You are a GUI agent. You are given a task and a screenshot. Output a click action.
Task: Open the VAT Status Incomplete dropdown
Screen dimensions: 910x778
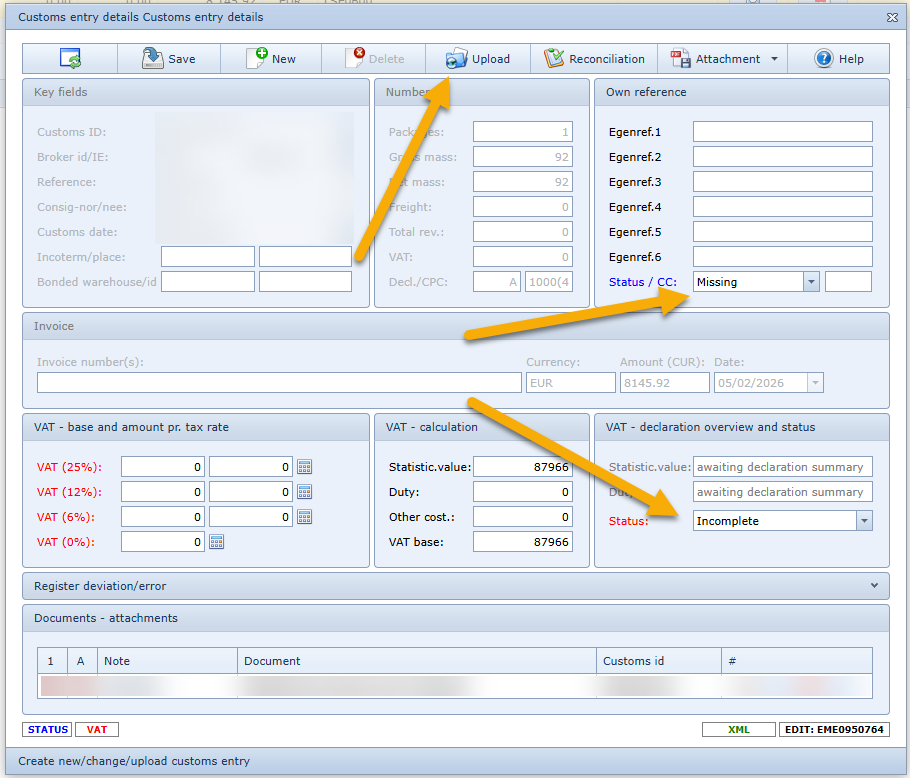864,521
